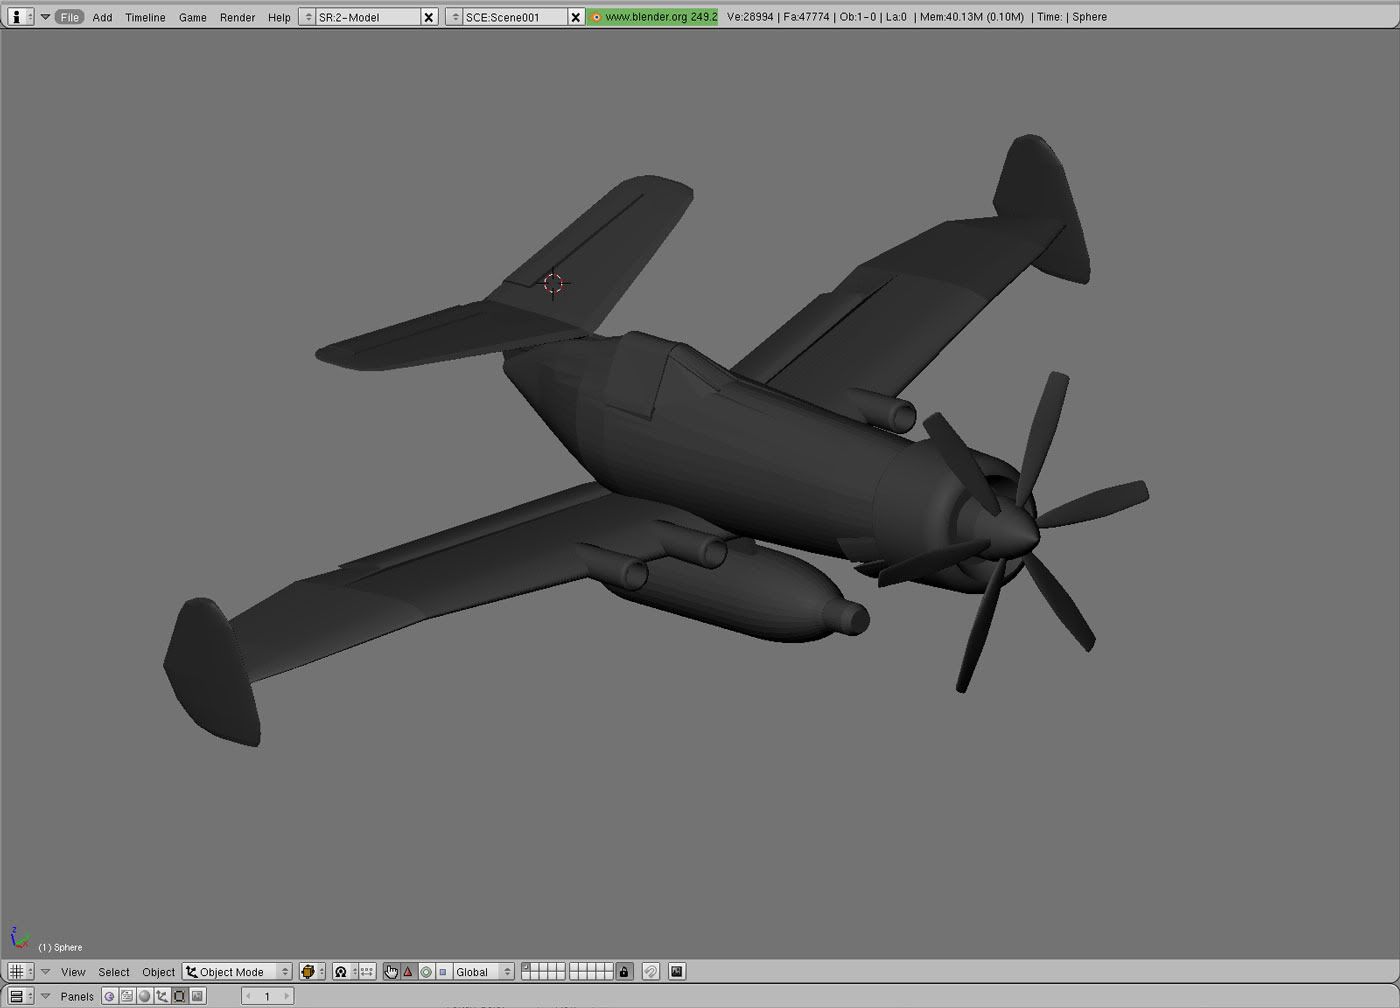Enable the rotate manipulator circle
The image size is (1400, 1008).
(426, 971)
